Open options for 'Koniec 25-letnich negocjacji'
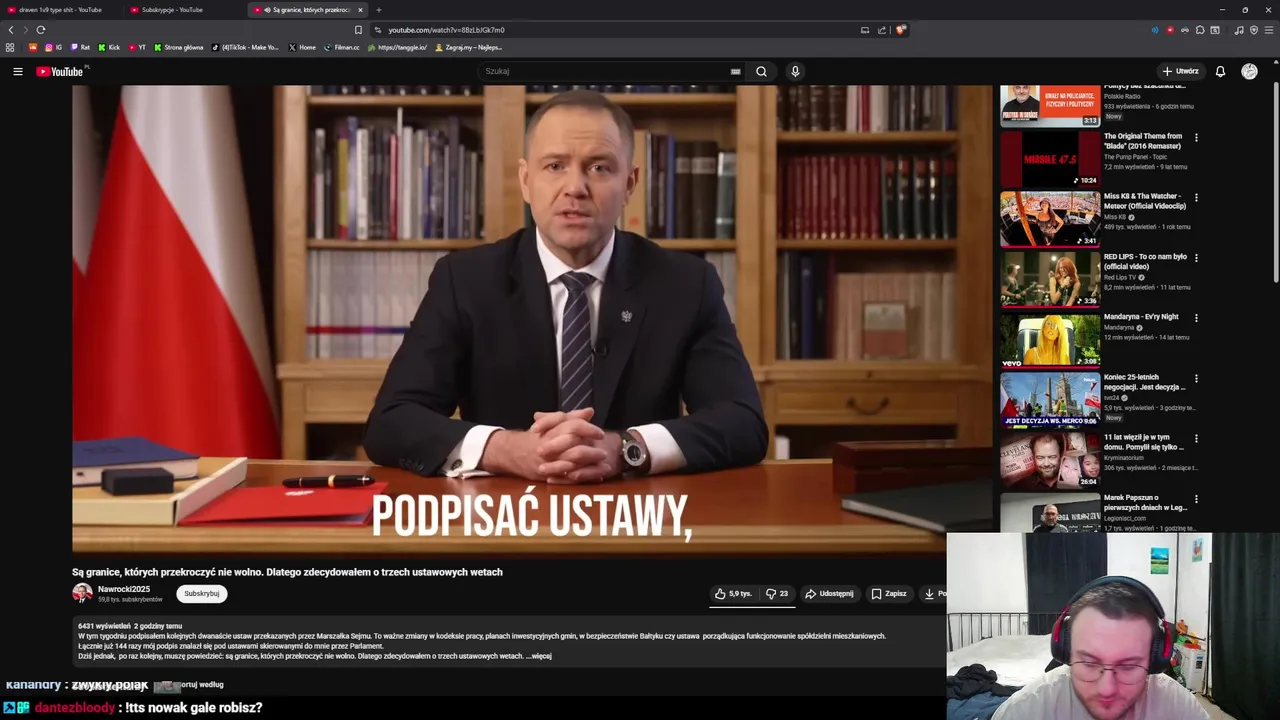Image resolution: width=1280 pixels, height=720 pixels. pyautogui.click(x=1196, y=379)
